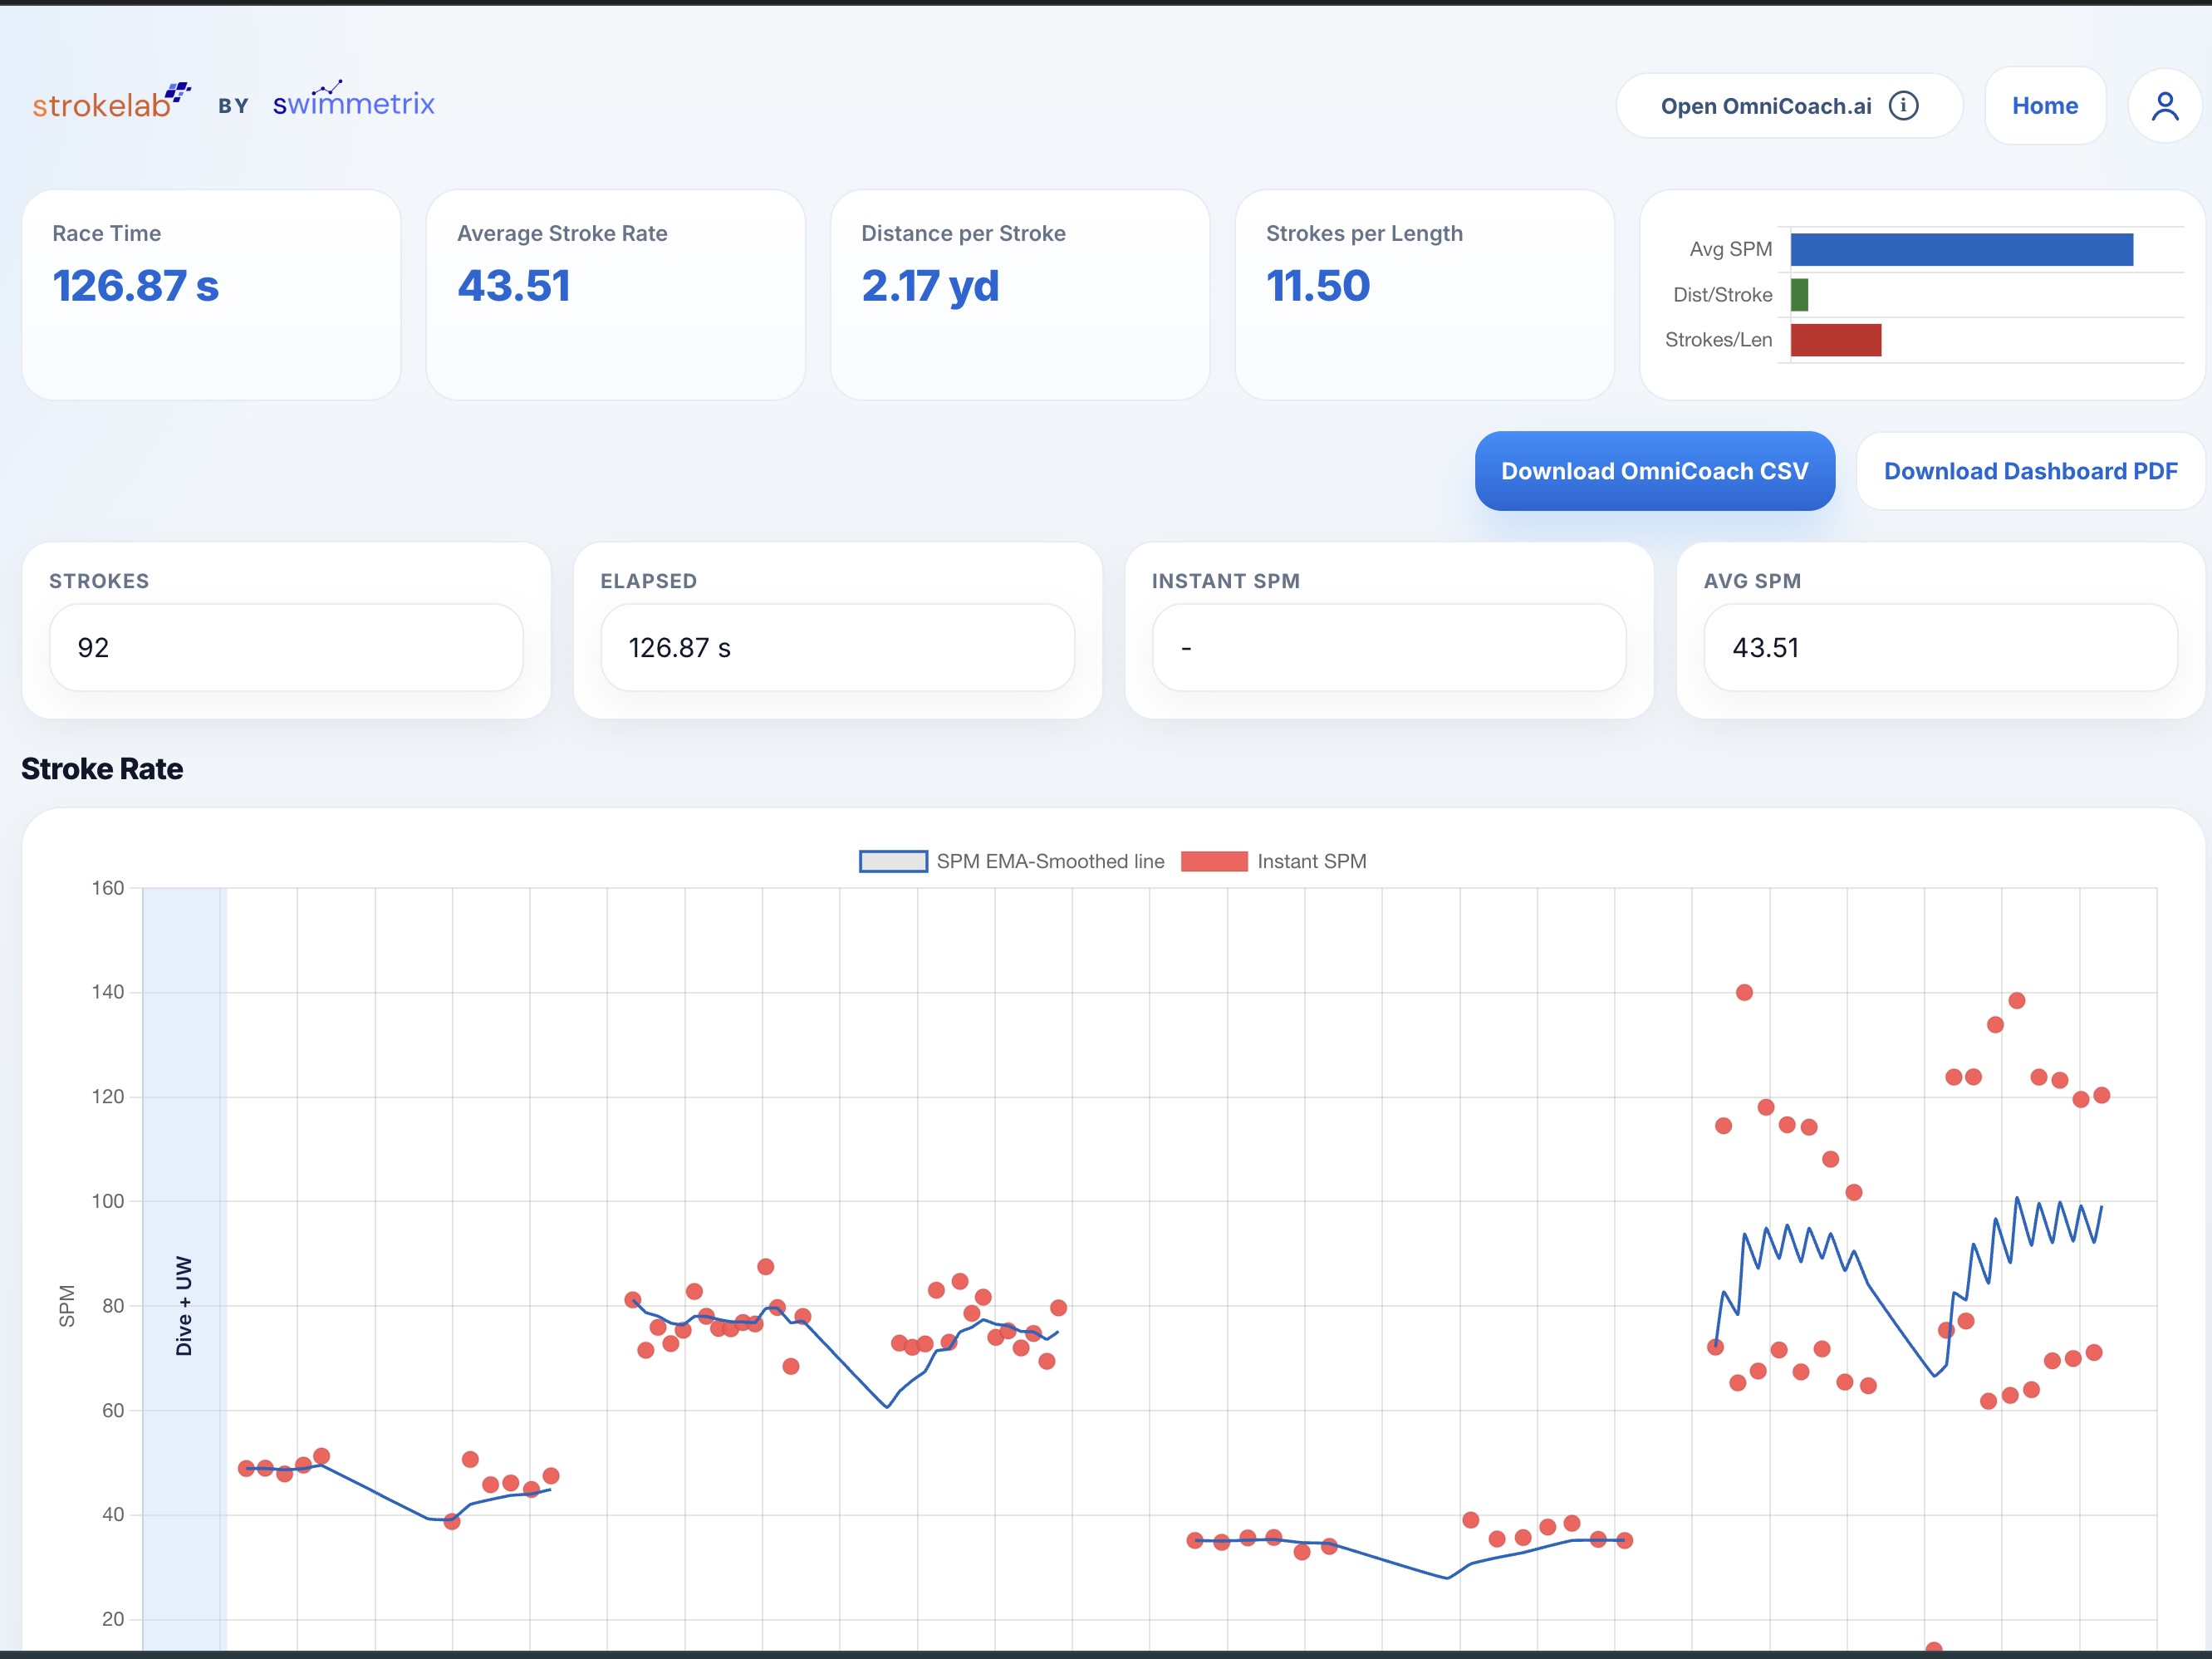The width and height of the screenshot is (2212, 1659).
Task: Click the Distance per Stroke value 2.17 yd
Action: click(930, 286)
